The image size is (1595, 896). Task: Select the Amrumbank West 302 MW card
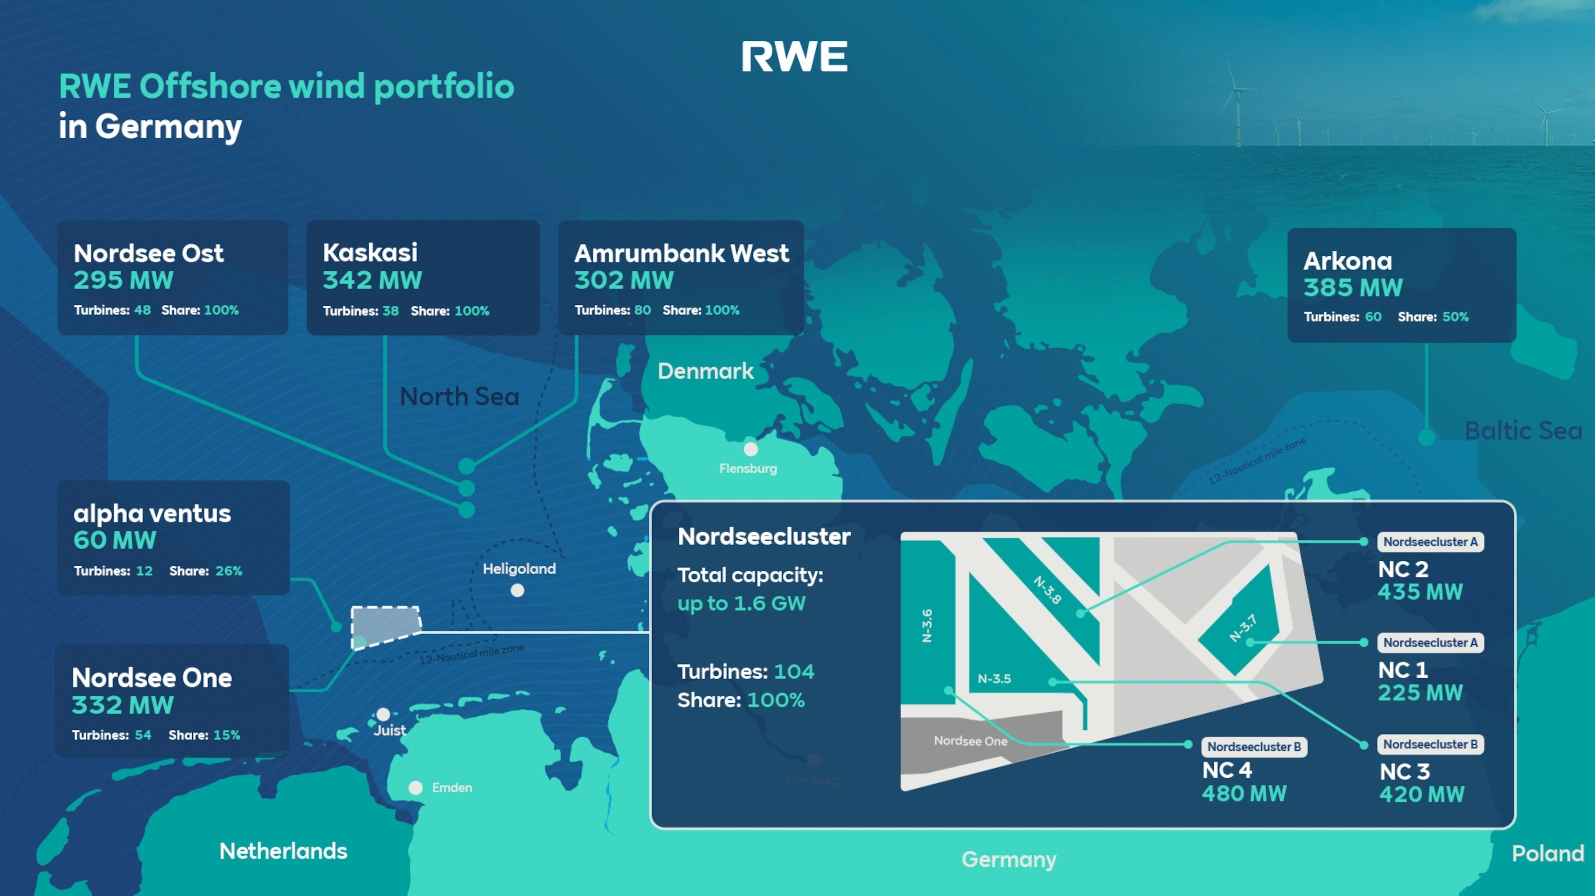coord(681,278)
